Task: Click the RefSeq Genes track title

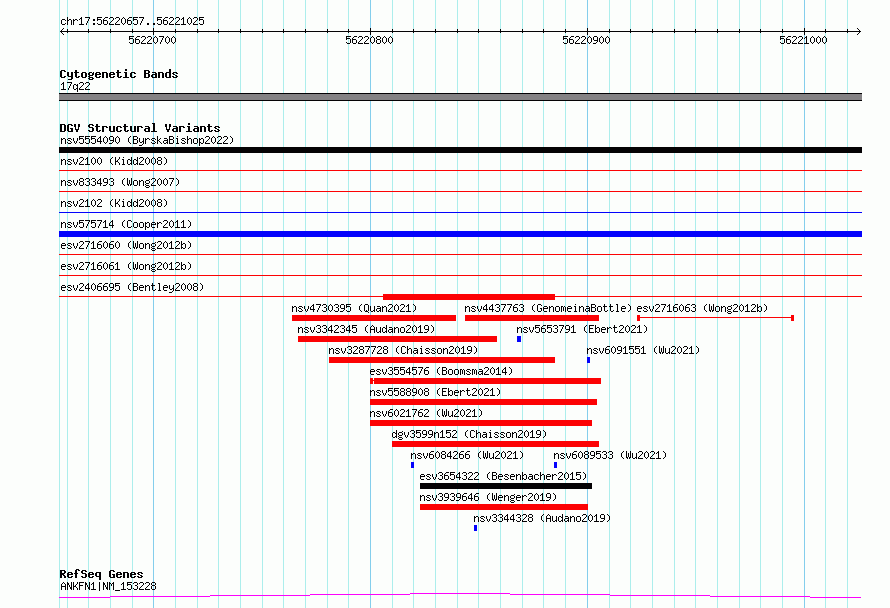Action: (101, 574)
